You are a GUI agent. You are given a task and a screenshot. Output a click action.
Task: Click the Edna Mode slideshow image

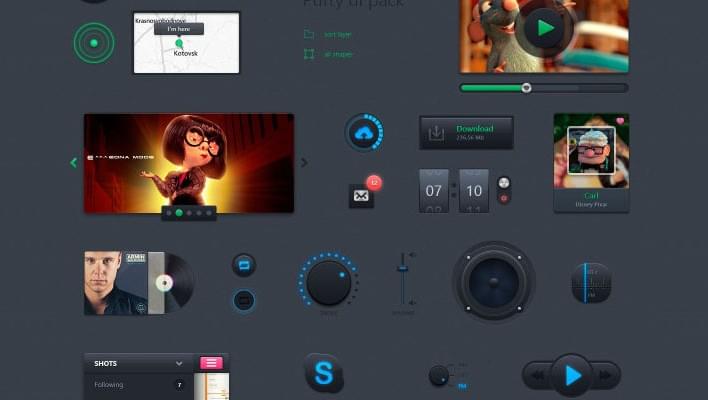coord(189,163)
